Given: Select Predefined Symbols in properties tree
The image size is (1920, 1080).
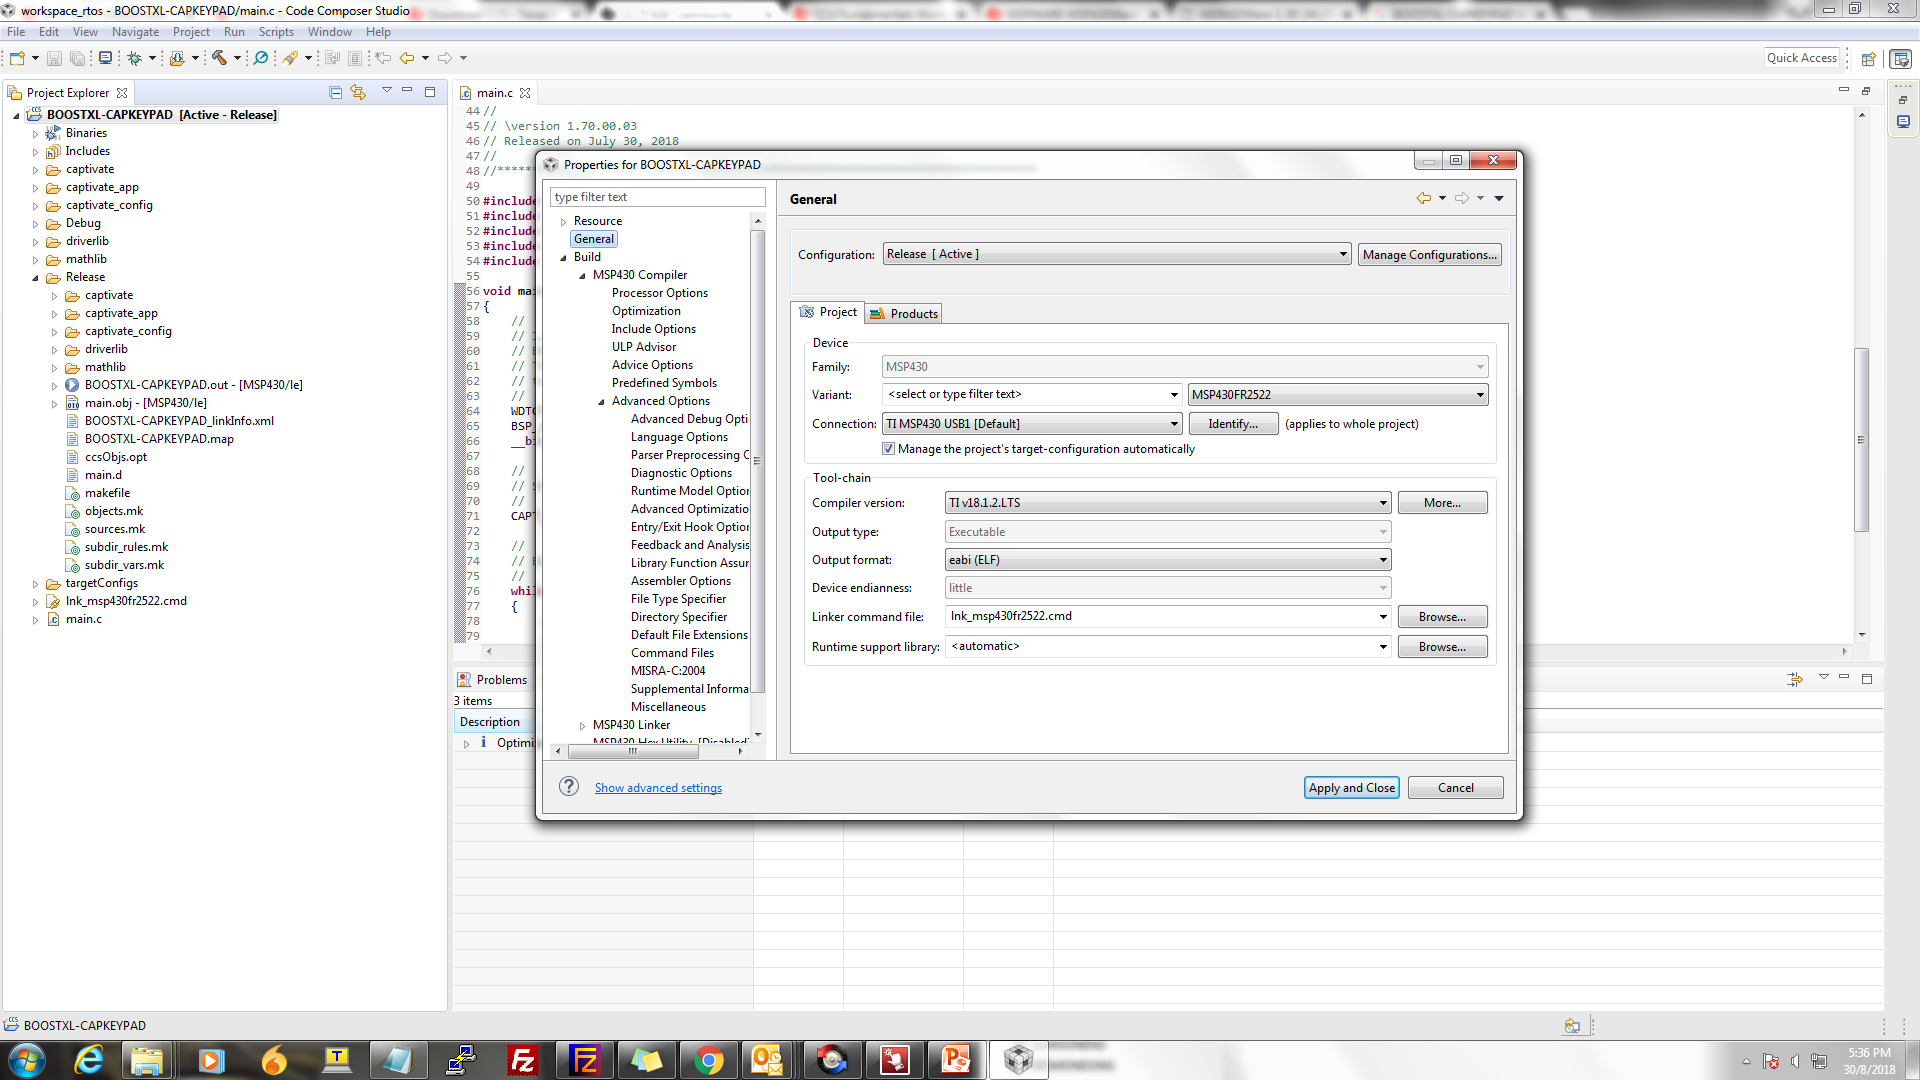Looking at the screenshot, I should (664, 383).
